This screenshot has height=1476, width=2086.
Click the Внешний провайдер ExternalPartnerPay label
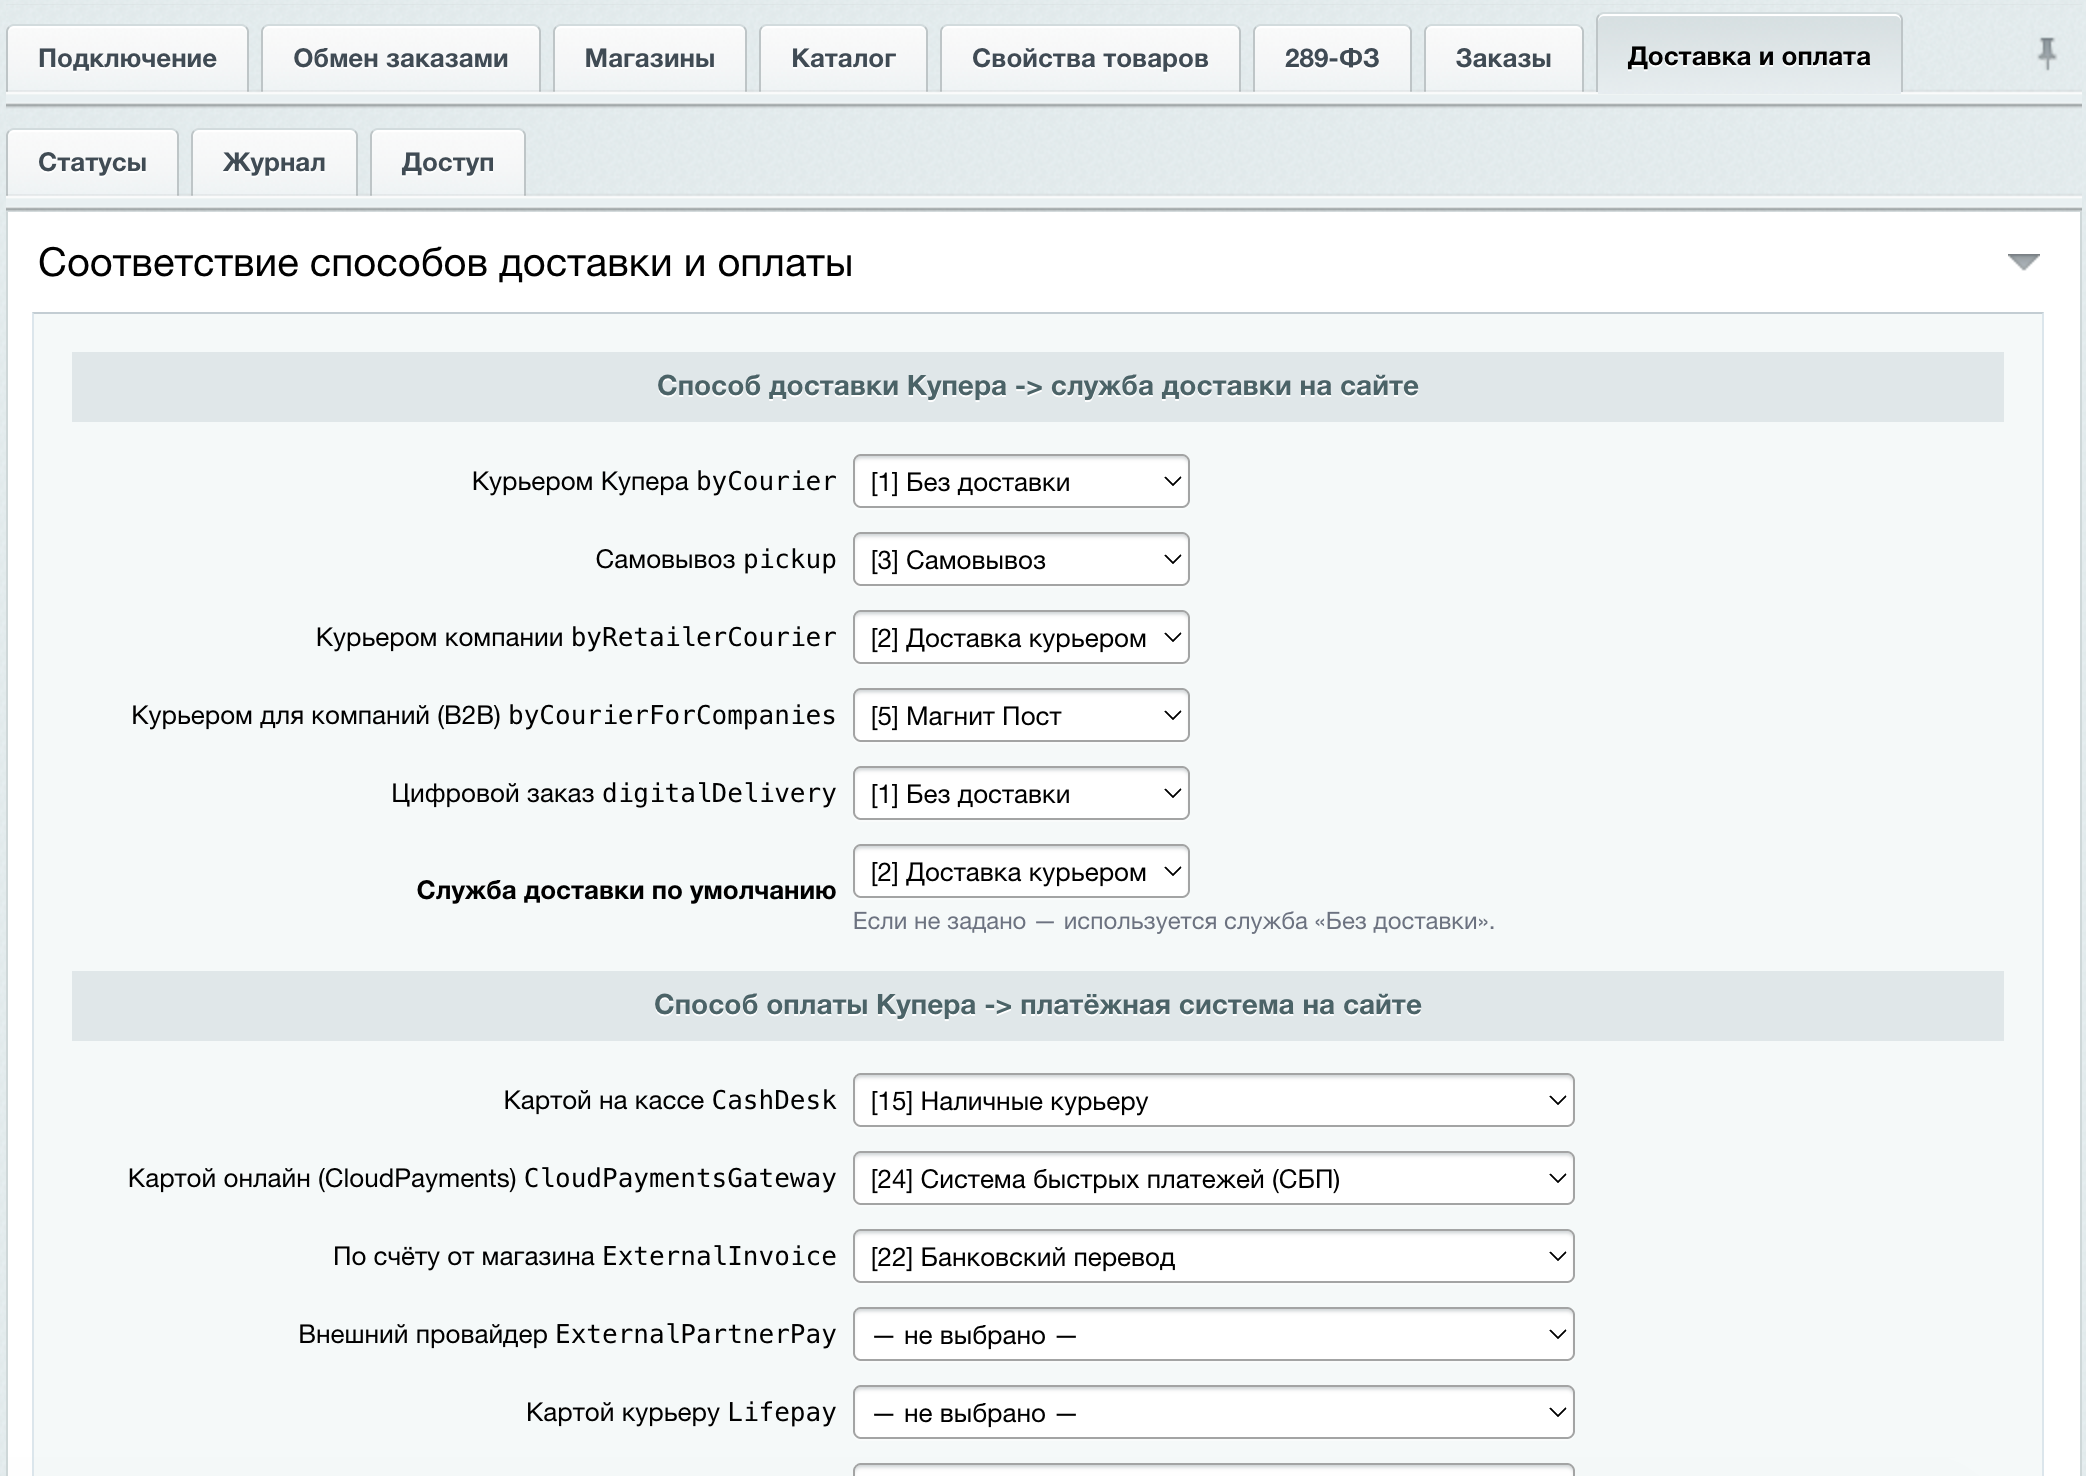567,1334
